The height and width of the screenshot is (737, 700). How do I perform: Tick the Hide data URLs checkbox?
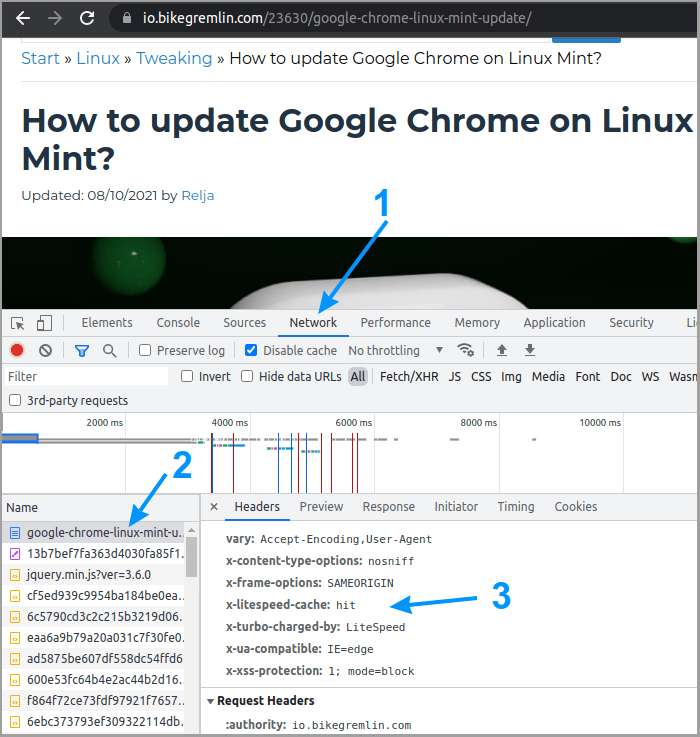point(247,376)
